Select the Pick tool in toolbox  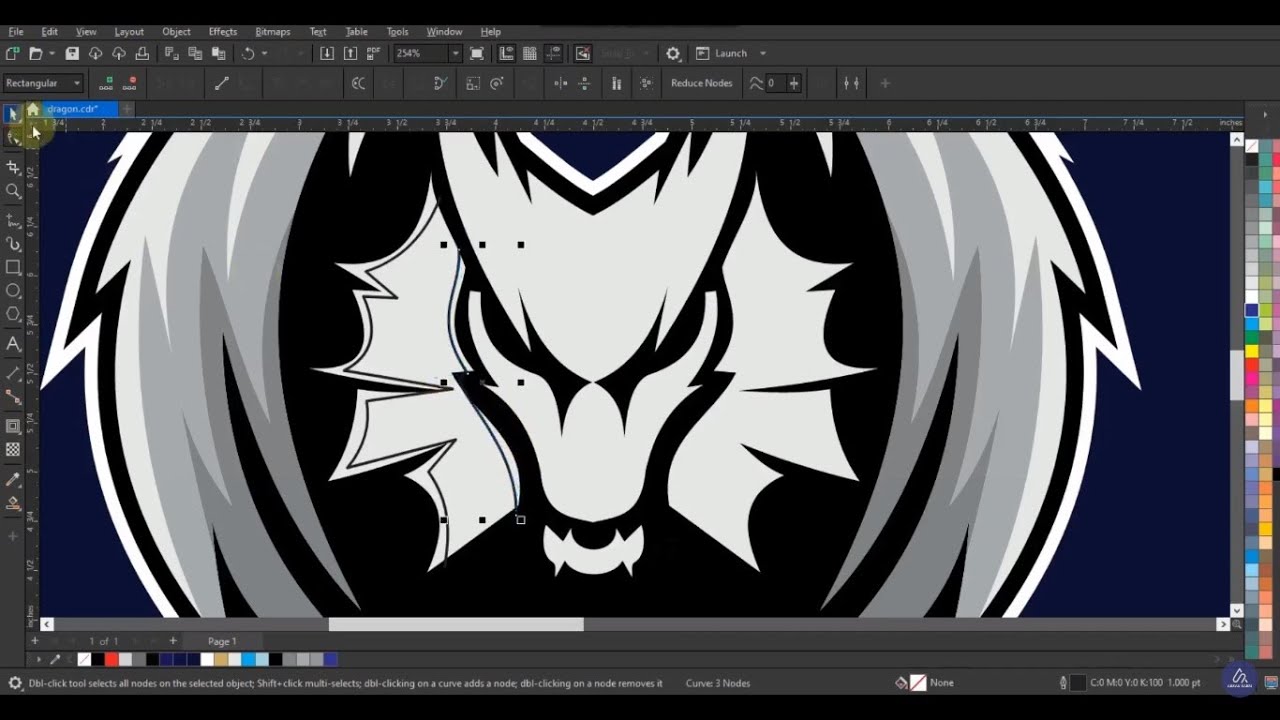tap(13, 114)
